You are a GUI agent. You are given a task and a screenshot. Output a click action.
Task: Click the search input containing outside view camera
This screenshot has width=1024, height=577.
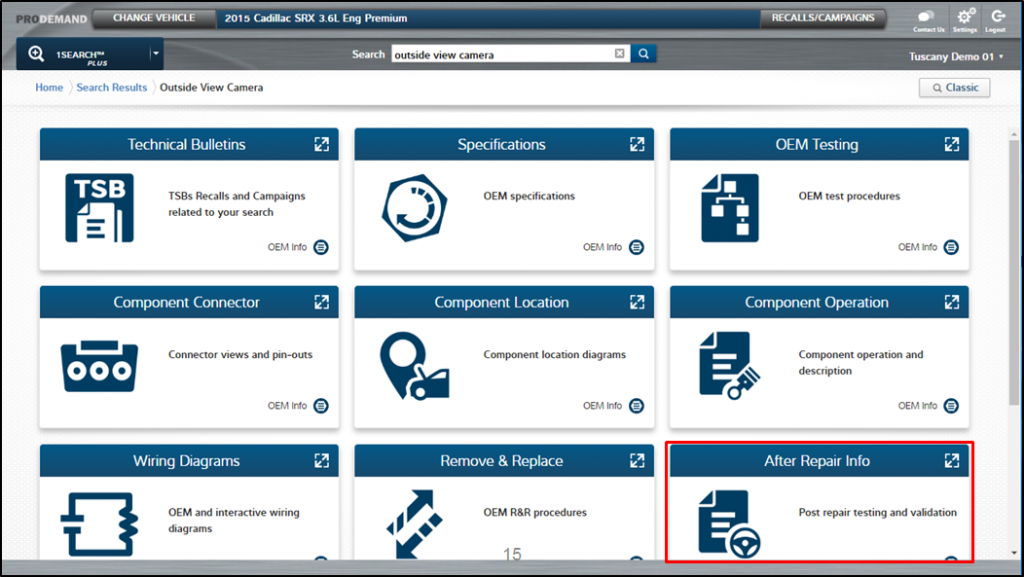pos(500,54)
